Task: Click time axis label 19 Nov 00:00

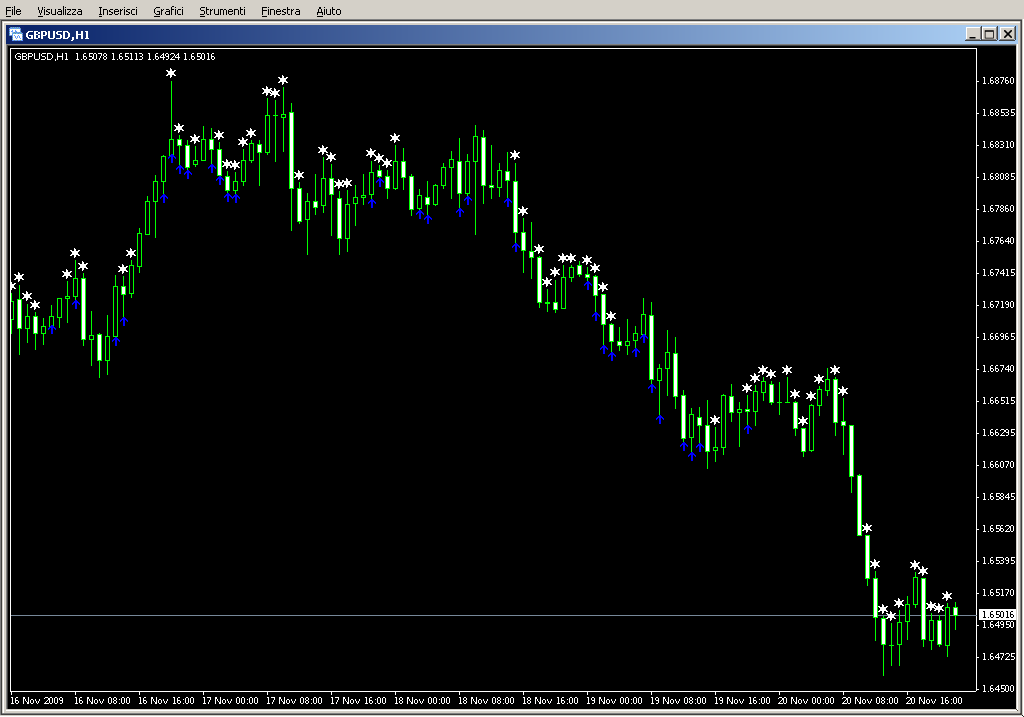Action: point(615,701)
